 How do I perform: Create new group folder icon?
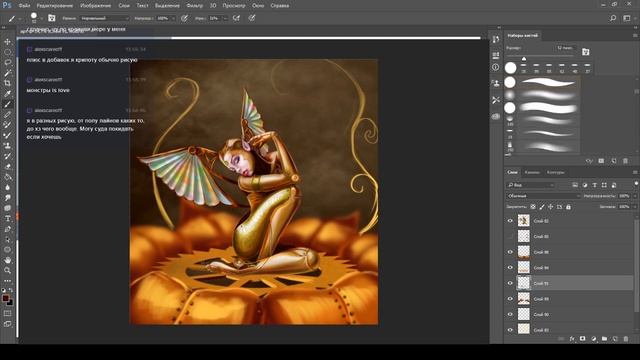(x=604, y=339)
